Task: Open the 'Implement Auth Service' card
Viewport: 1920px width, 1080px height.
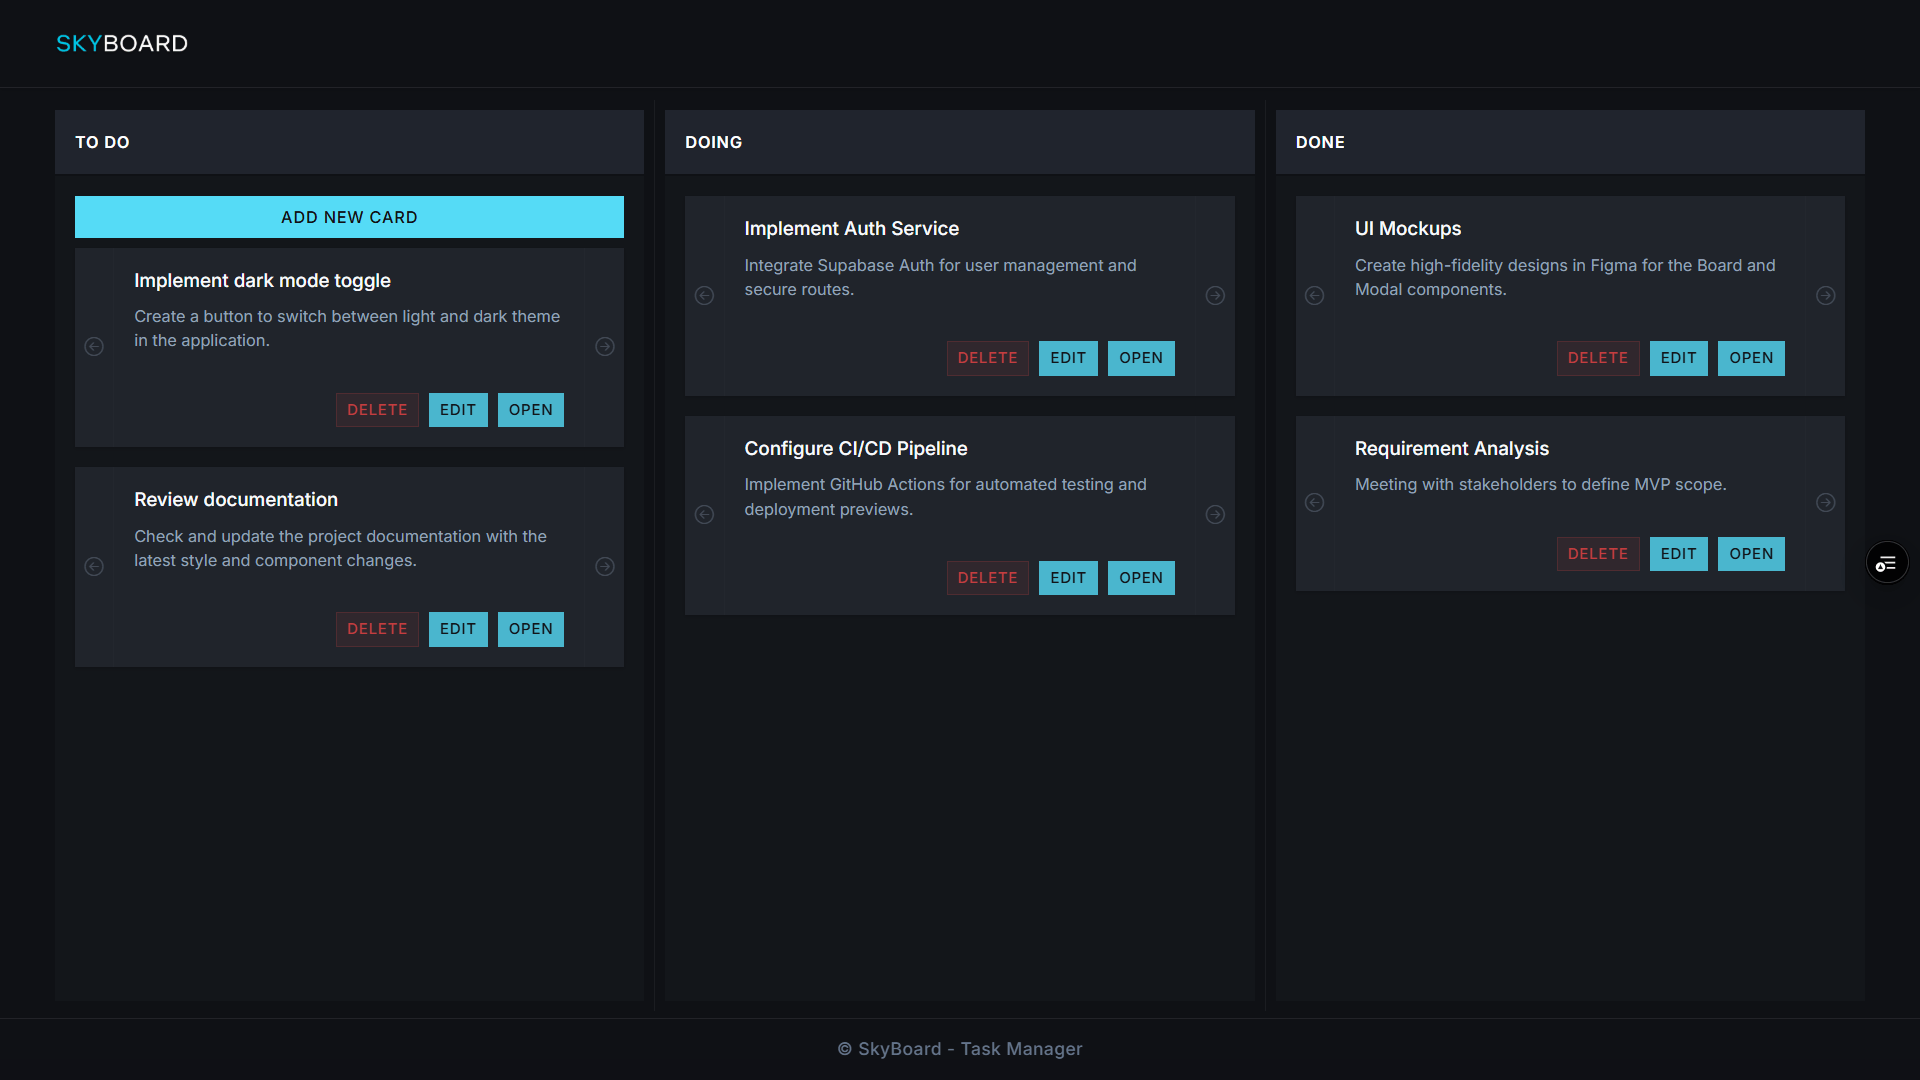Action: (x=1141, y=358)
